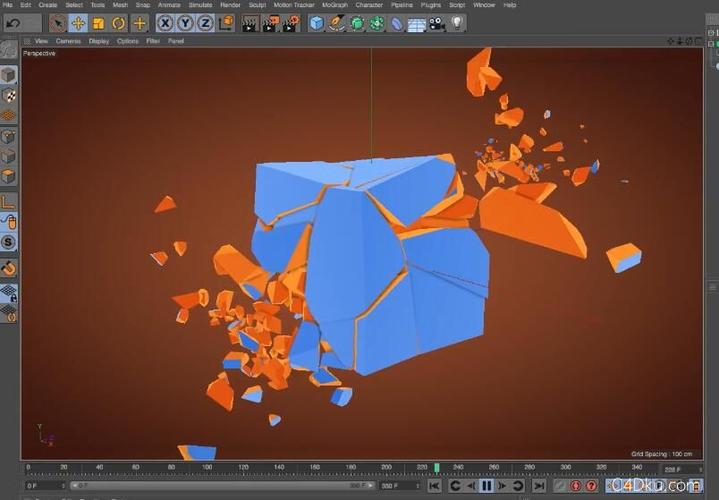Open Edit Render Settings icon

point(291,23)
